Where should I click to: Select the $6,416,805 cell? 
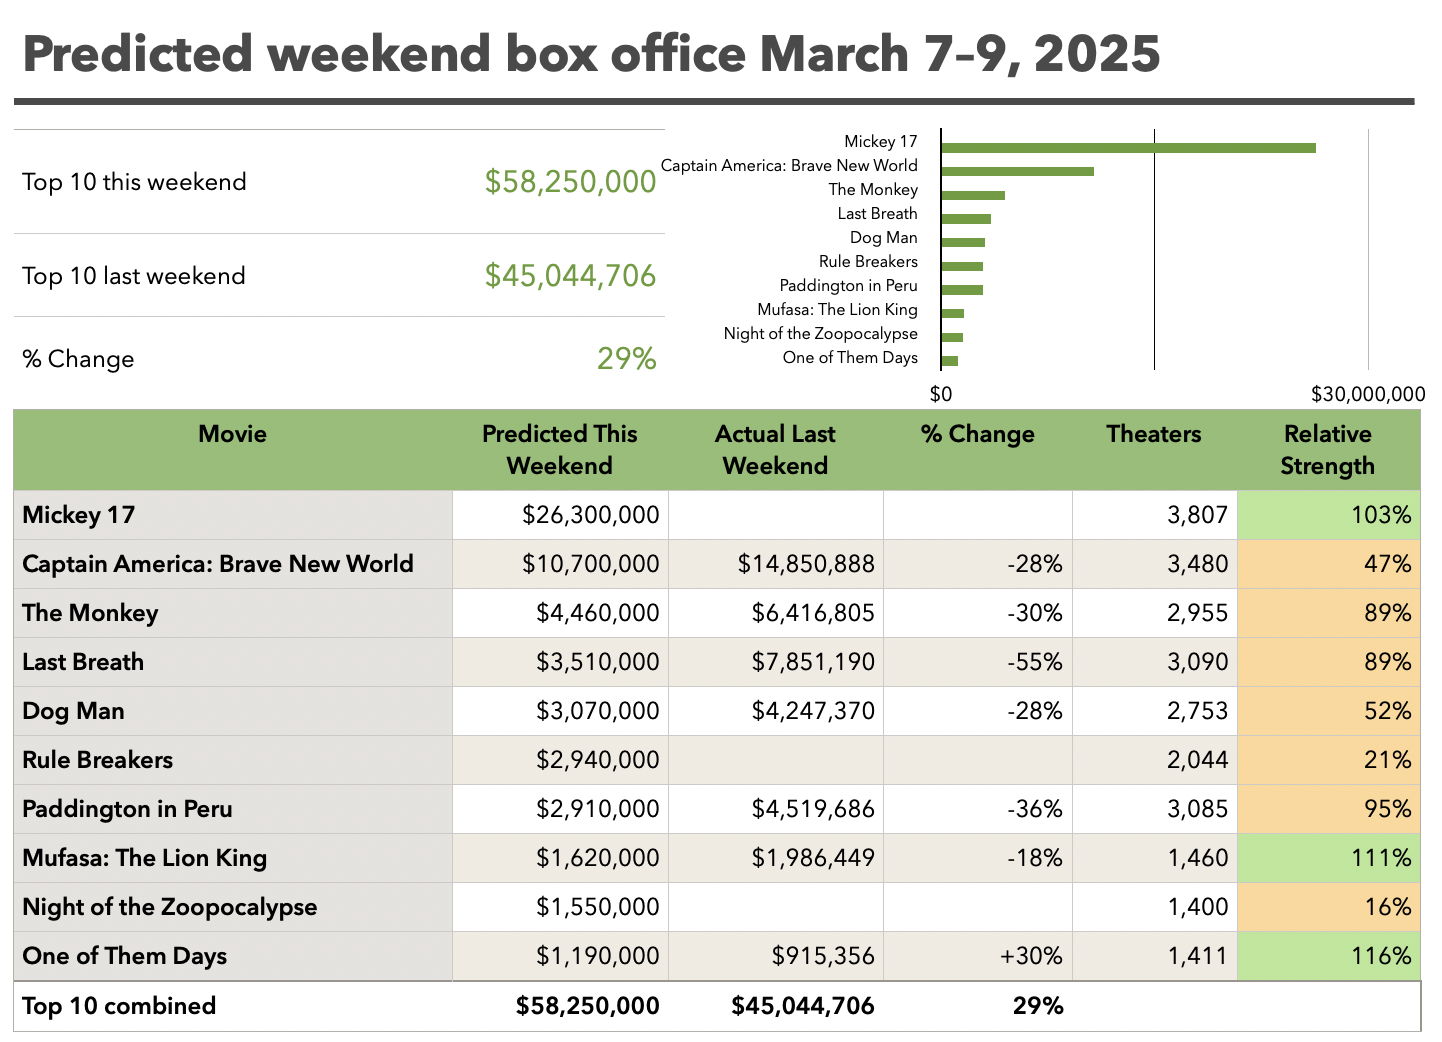tap(776, 613)
